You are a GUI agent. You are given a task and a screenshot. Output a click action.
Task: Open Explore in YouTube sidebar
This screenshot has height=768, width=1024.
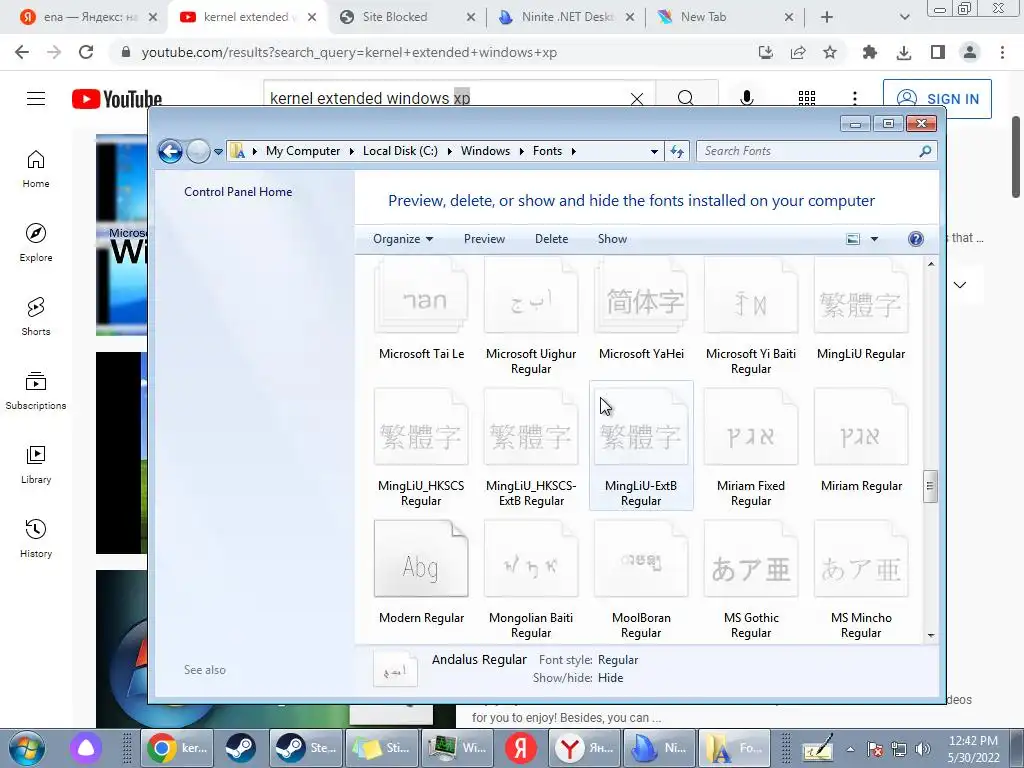pos(36,242)
